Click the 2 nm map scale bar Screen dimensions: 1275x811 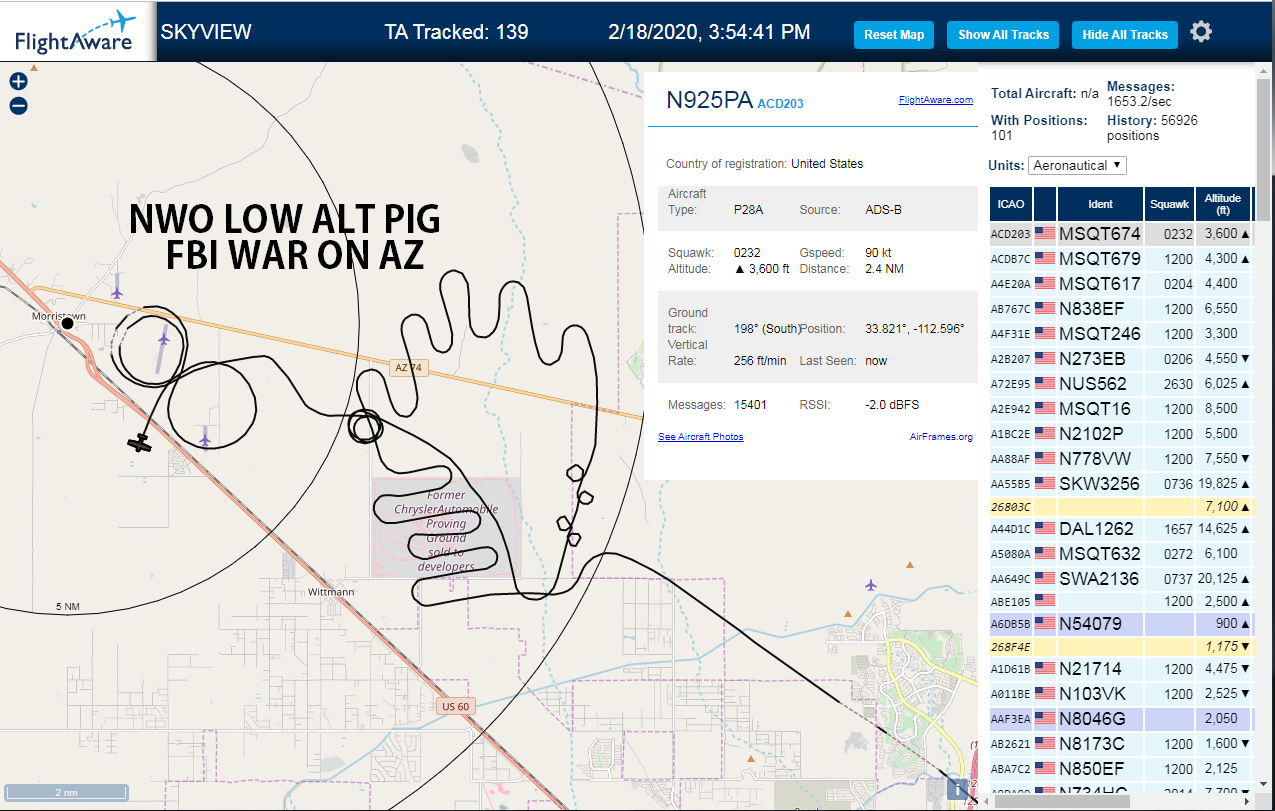point(66,792)
